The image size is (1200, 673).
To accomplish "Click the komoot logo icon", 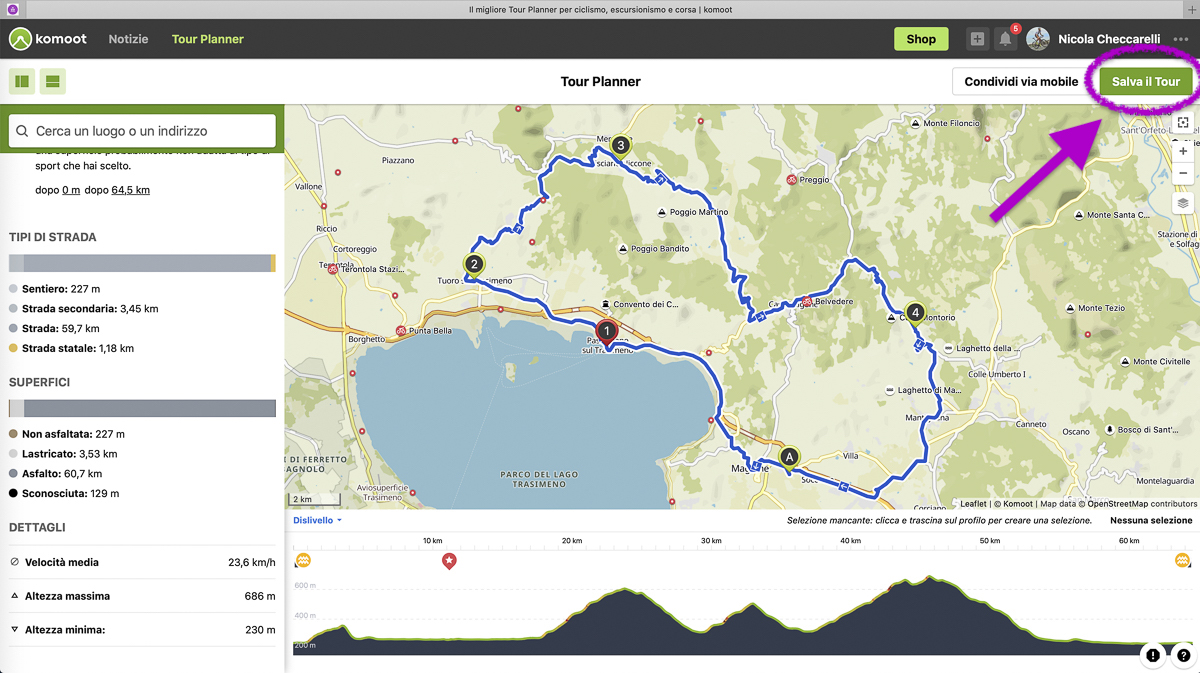I will pos(20,39).
